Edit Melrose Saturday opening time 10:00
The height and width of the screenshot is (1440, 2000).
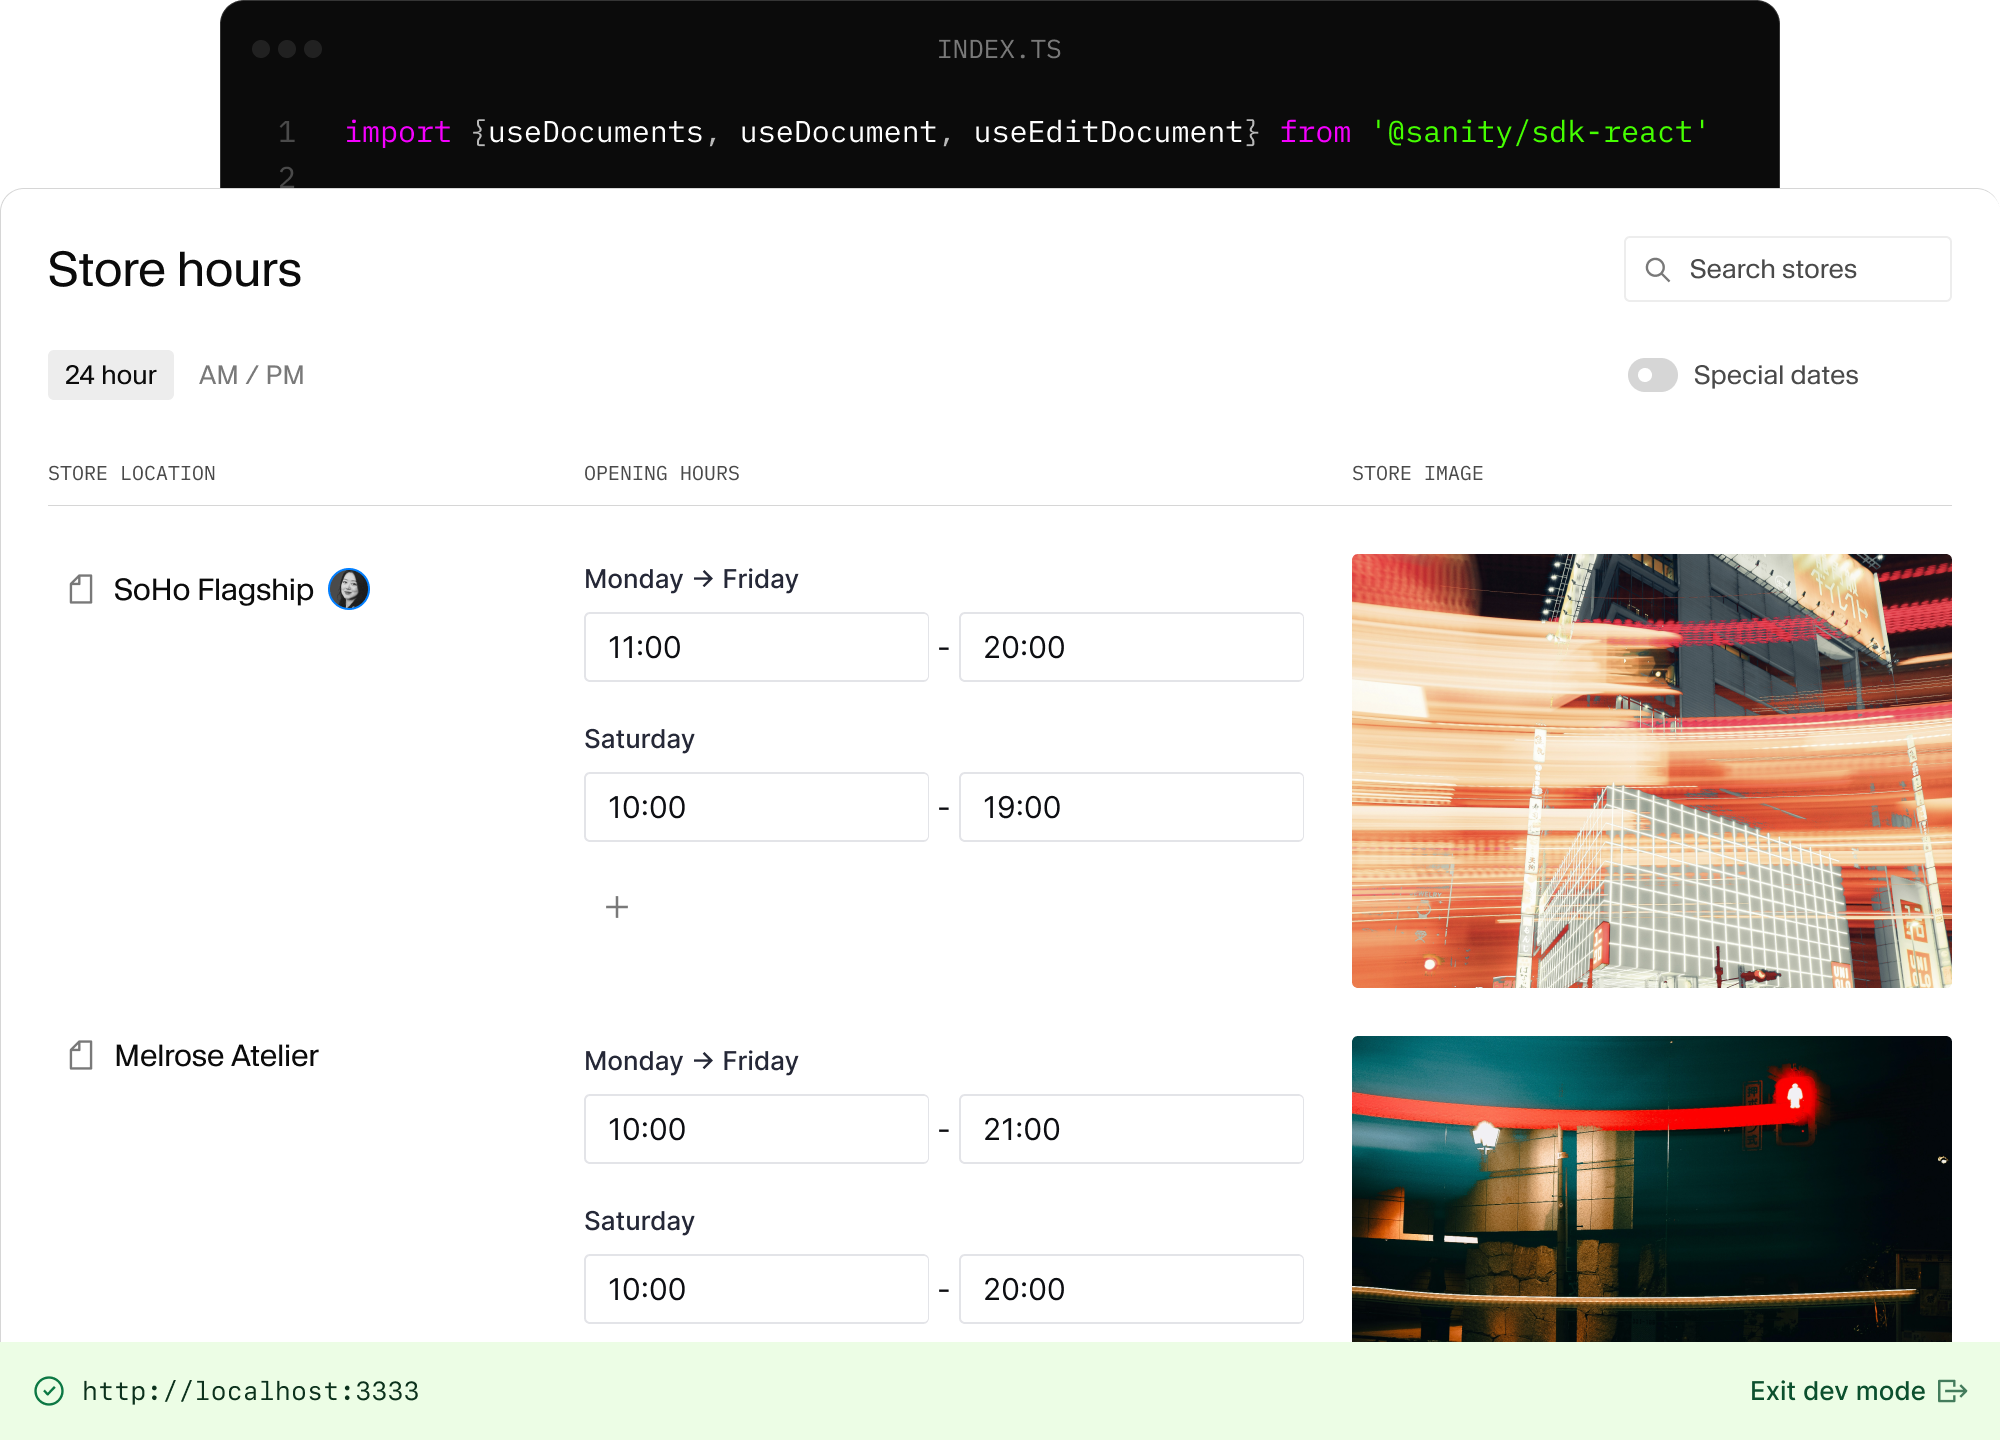pos(756,1289)
